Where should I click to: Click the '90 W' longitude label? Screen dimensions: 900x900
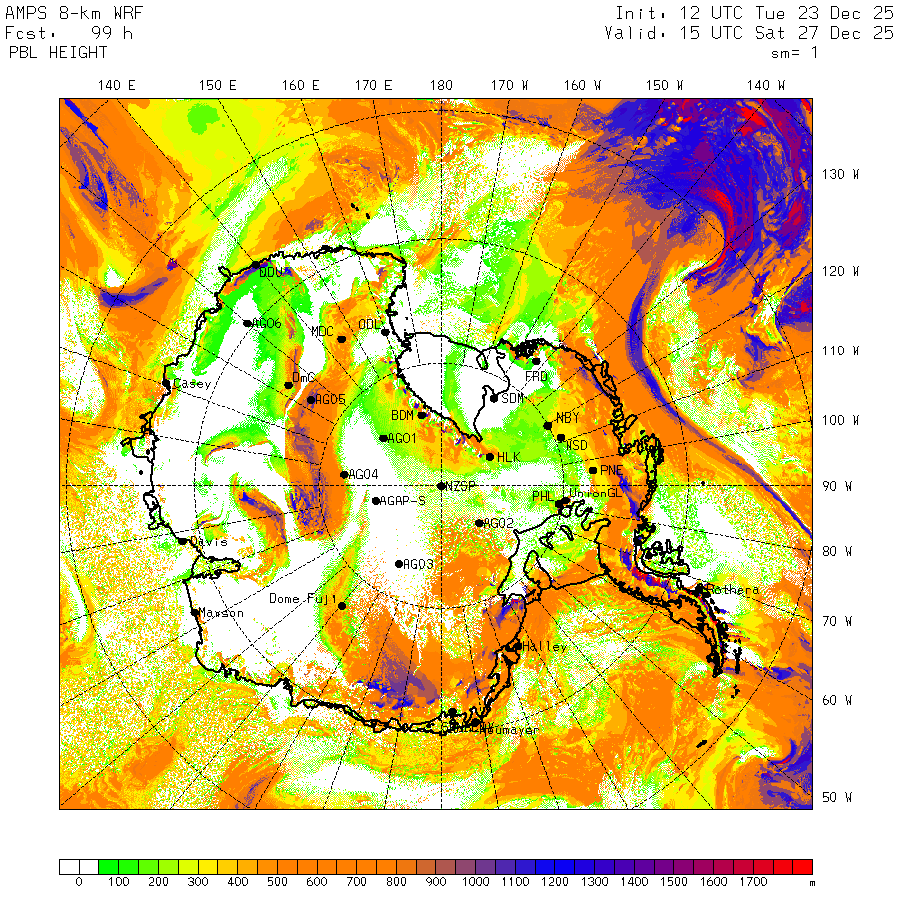click(x=837, y=487)
